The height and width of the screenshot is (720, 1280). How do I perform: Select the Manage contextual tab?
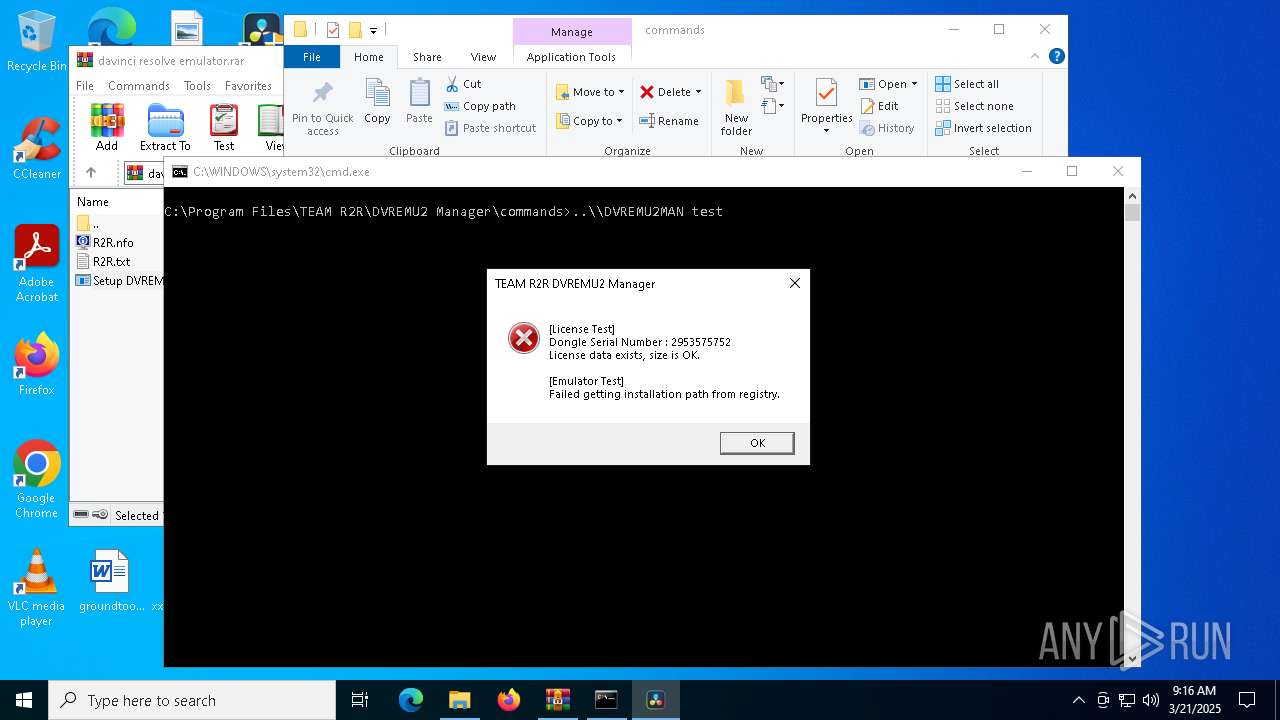572,32
